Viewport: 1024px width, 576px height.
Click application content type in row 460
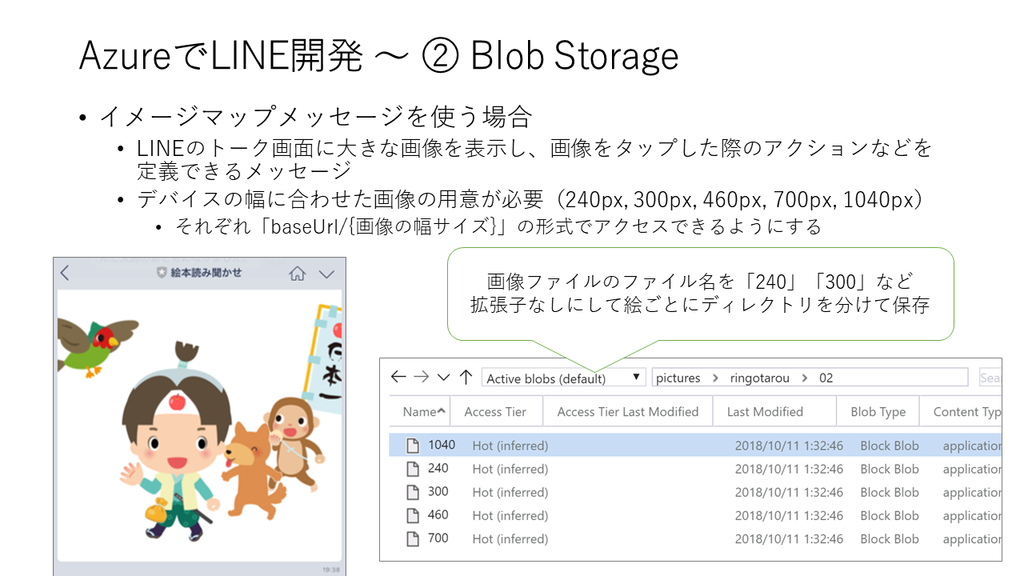[972, 516]
